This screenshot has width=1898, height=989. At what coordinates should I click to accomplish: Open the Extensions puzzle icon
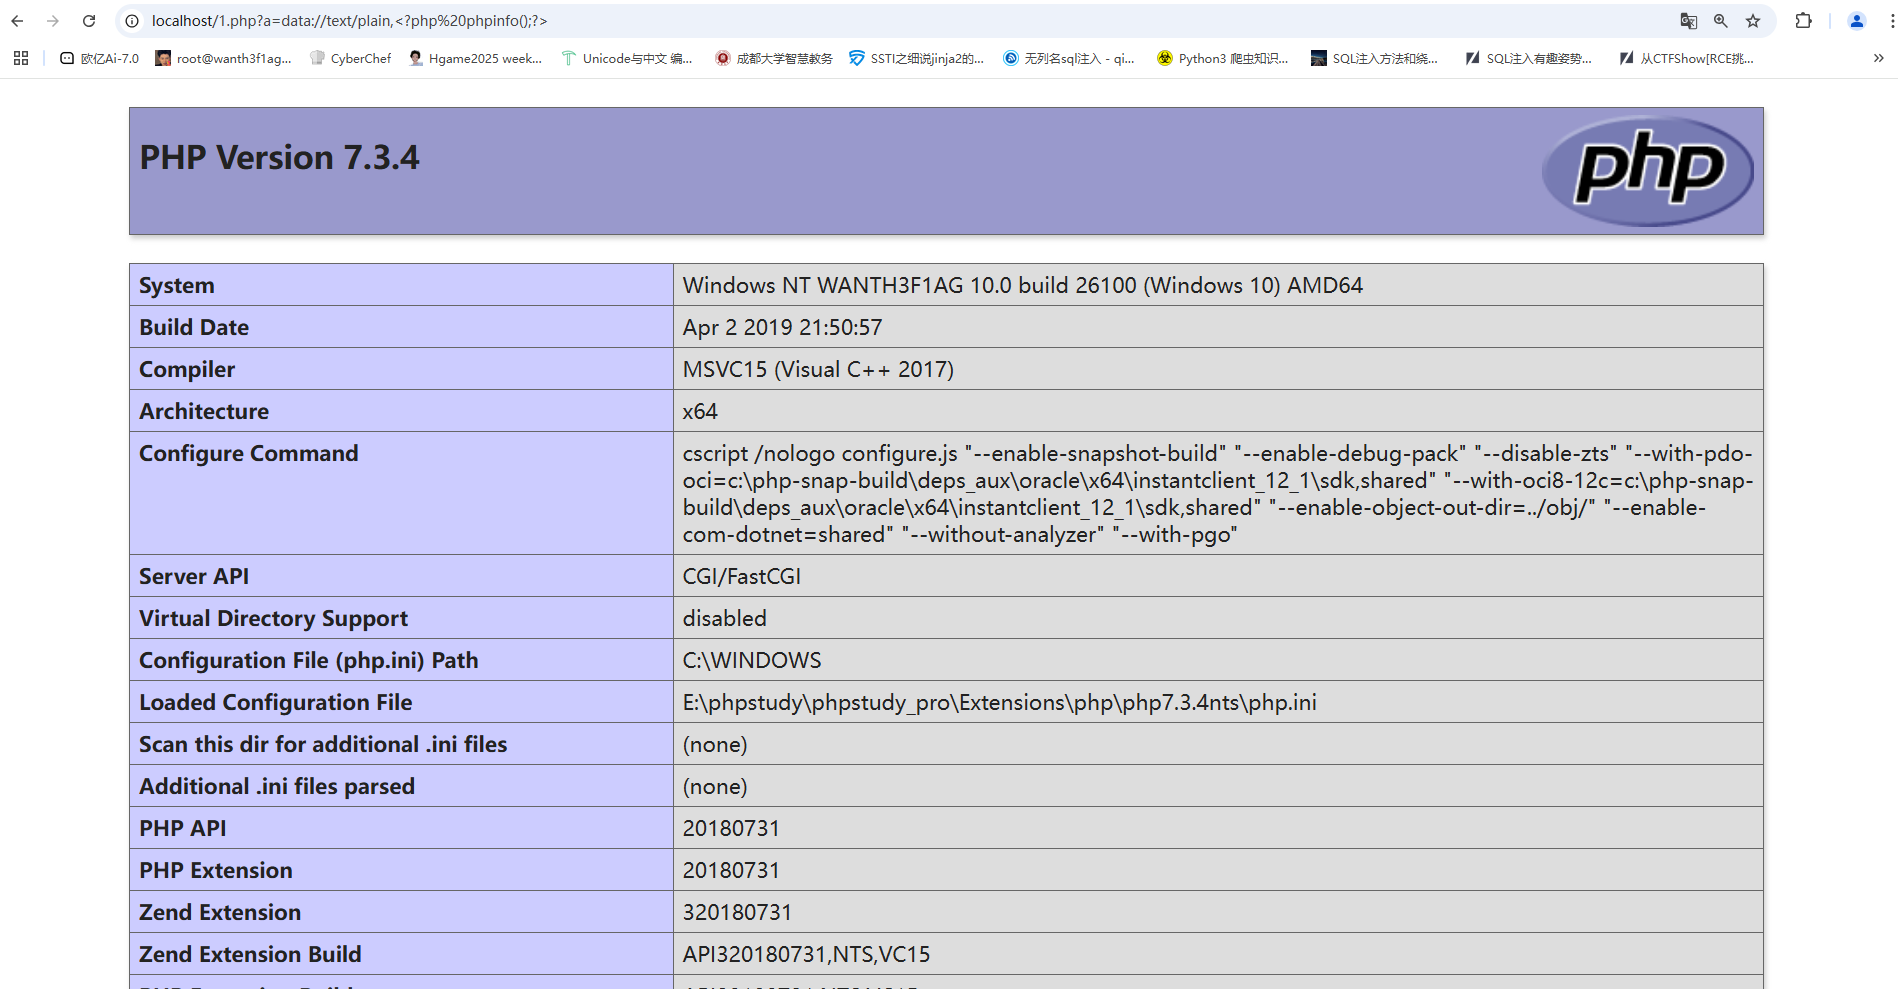coord(1803,21)
